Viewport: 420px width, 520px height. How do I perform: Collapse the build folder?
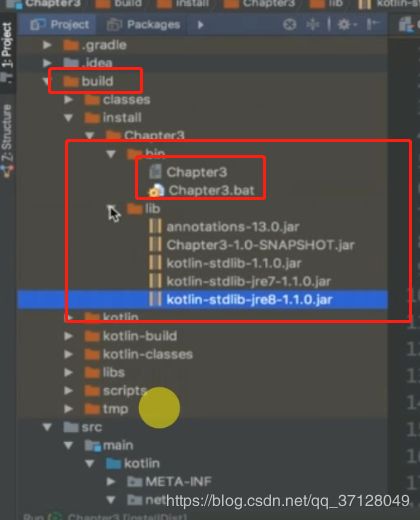pyautogui.click(x=47, y=81)
